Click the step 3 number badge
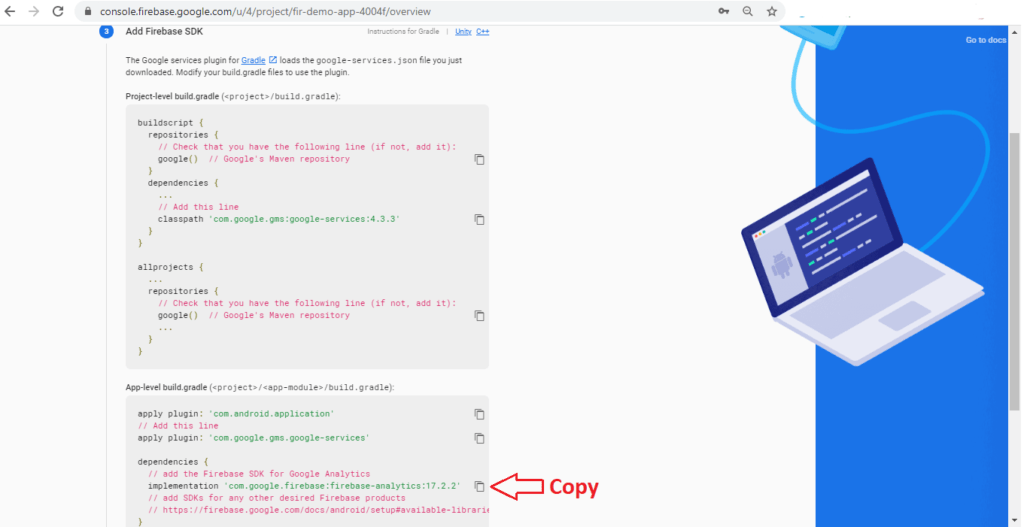The image size is (1024, 527). coord(106,31)
